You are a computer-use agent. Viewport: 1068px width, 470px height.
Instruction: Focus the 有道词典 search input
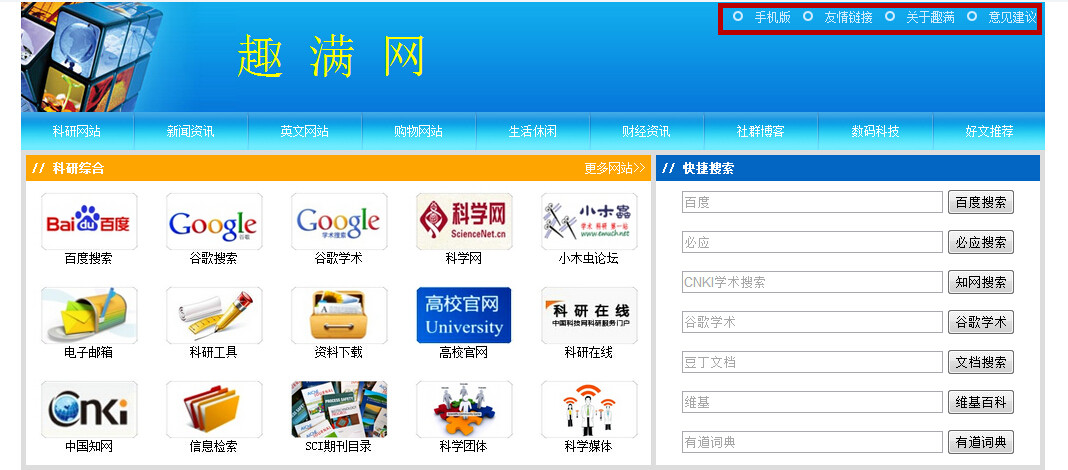pos(812,442)
